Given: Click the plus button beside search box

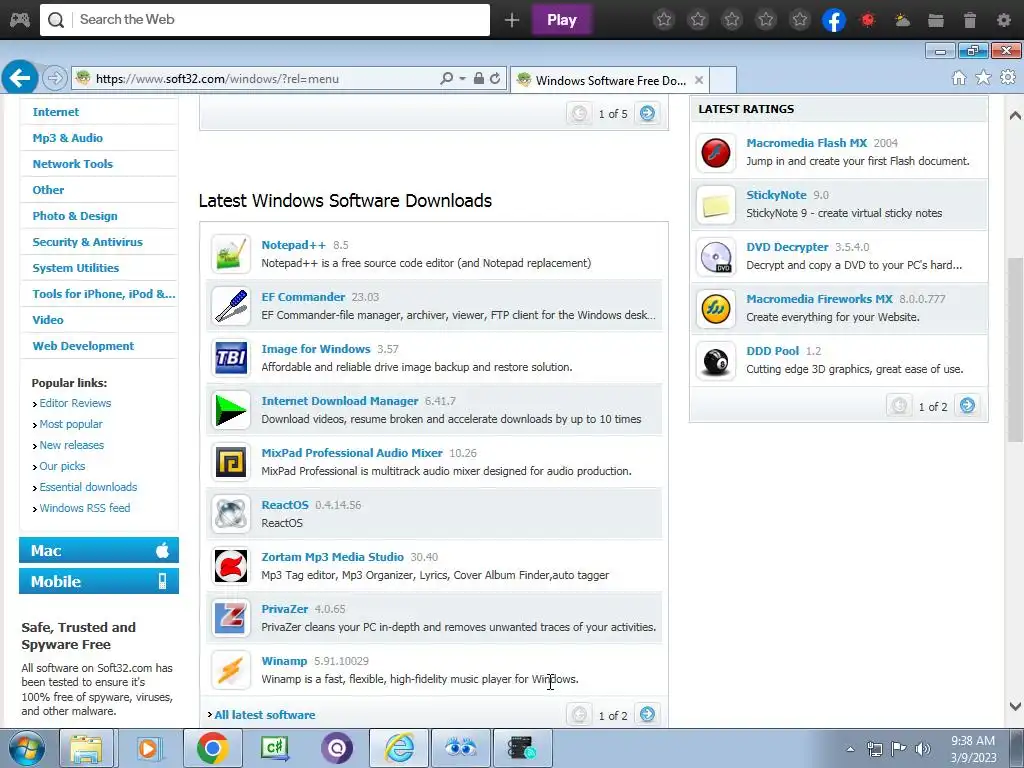Looking at the screenshot, I should click(x=511, y=20).
